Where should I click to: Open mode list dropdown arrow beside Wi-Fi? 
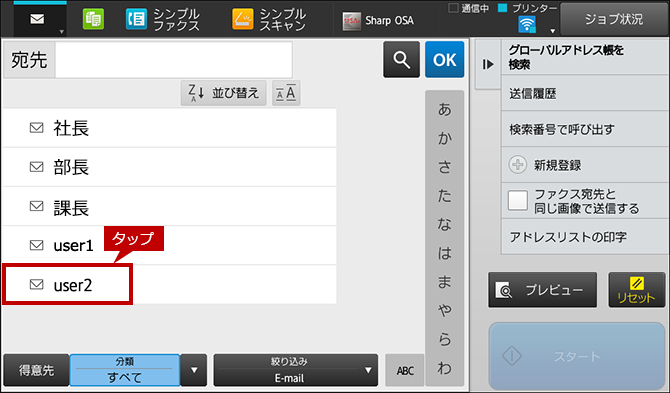point(552,31)
